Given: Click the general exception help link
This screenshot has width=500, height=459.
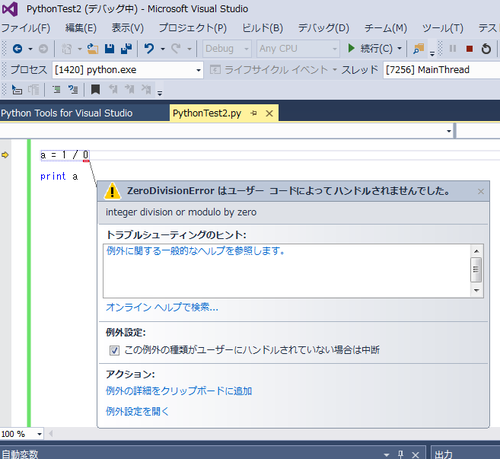Looking at the screenshot, I should [195, 251].
